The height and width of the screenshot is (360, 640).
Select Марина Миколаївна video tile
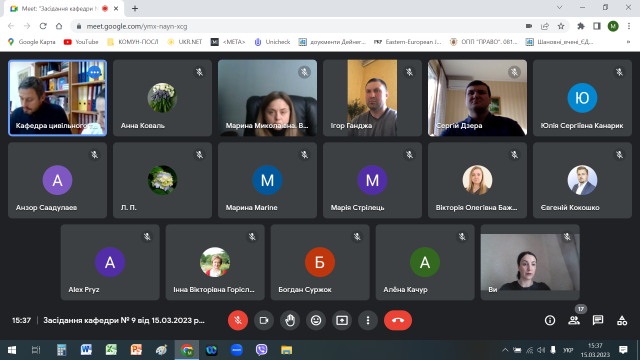[267, 98]
